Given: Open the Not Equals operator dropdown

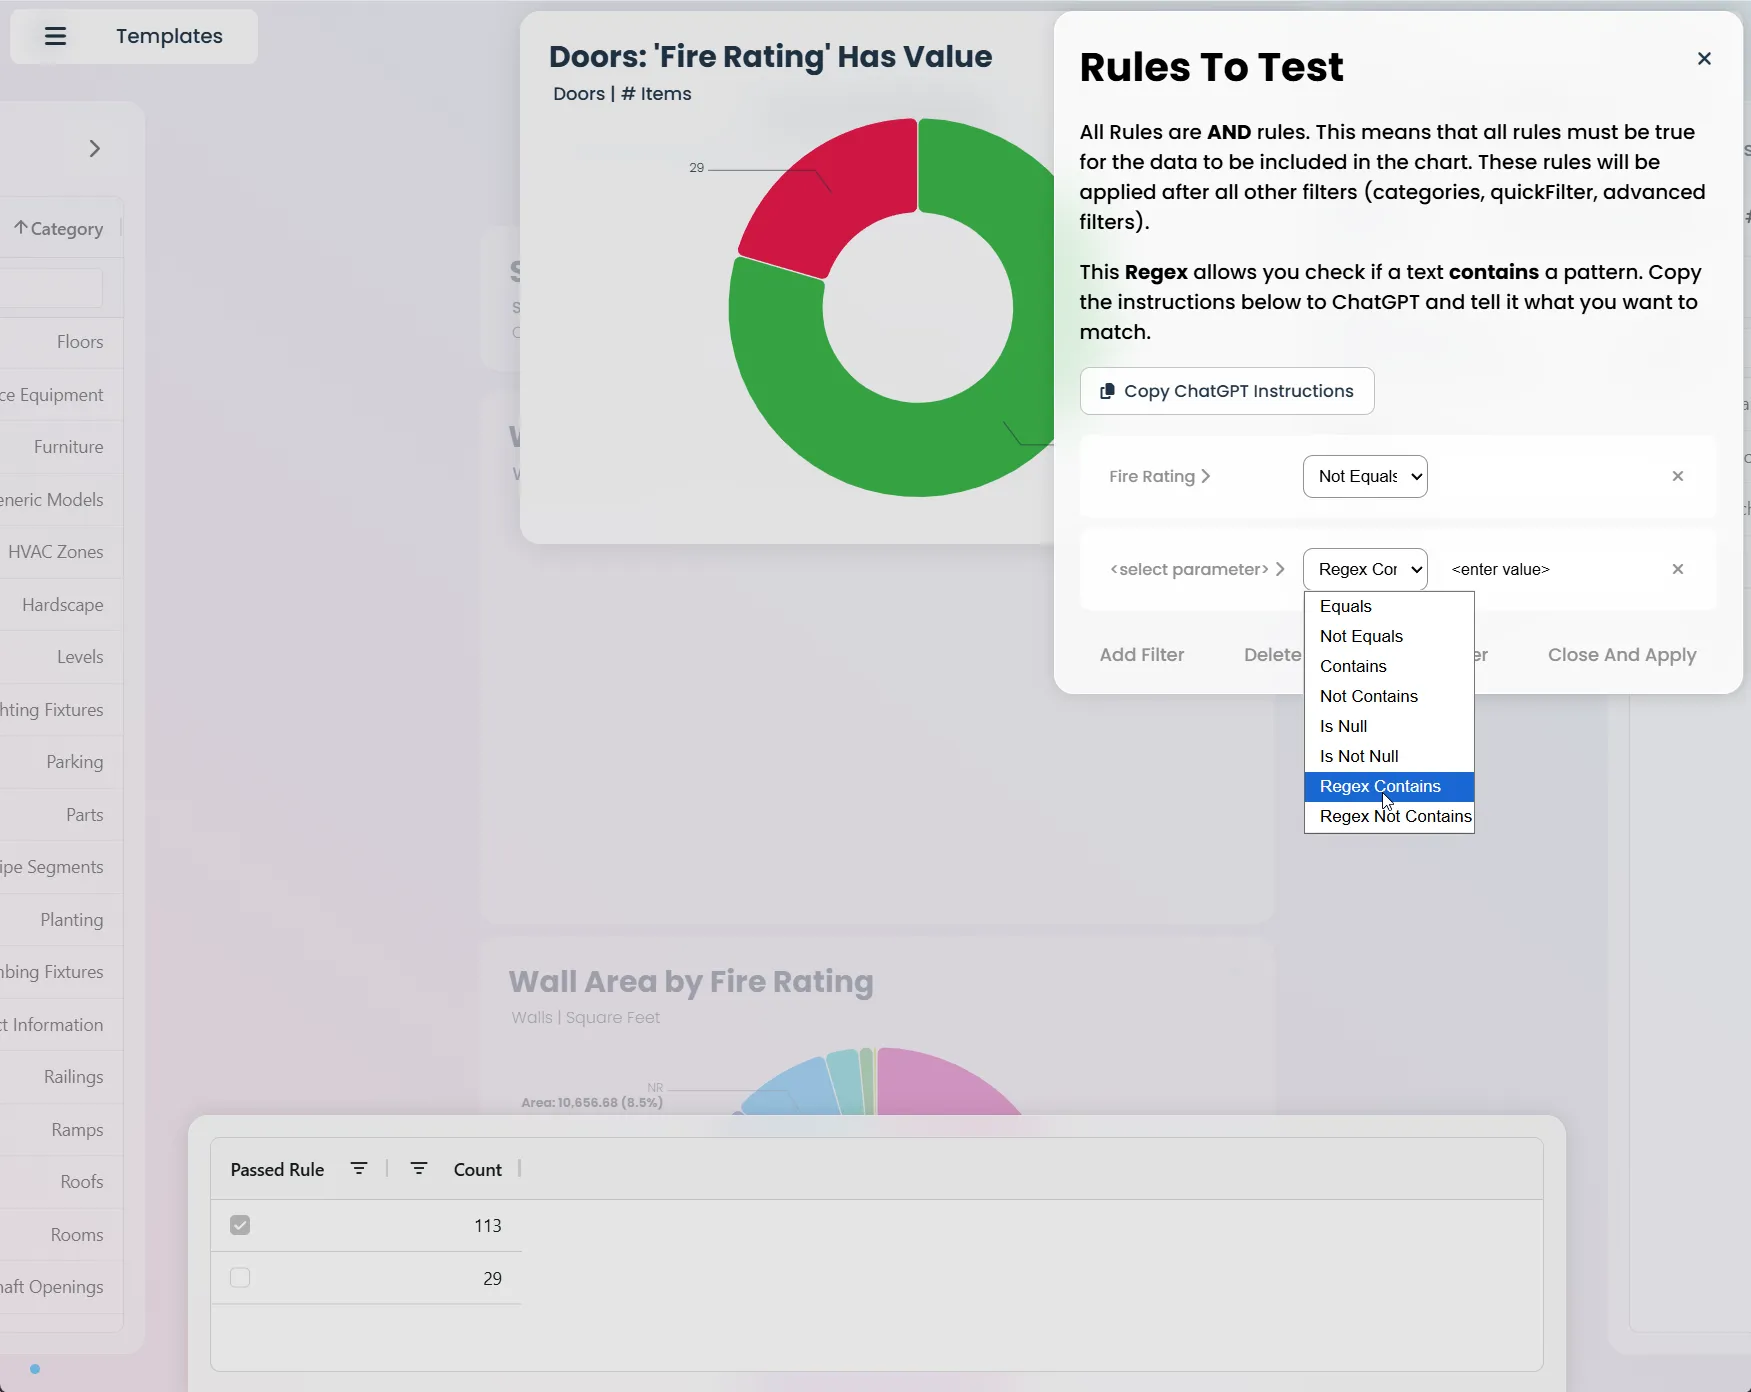Looking at the screenshot, I should 1365,476.
